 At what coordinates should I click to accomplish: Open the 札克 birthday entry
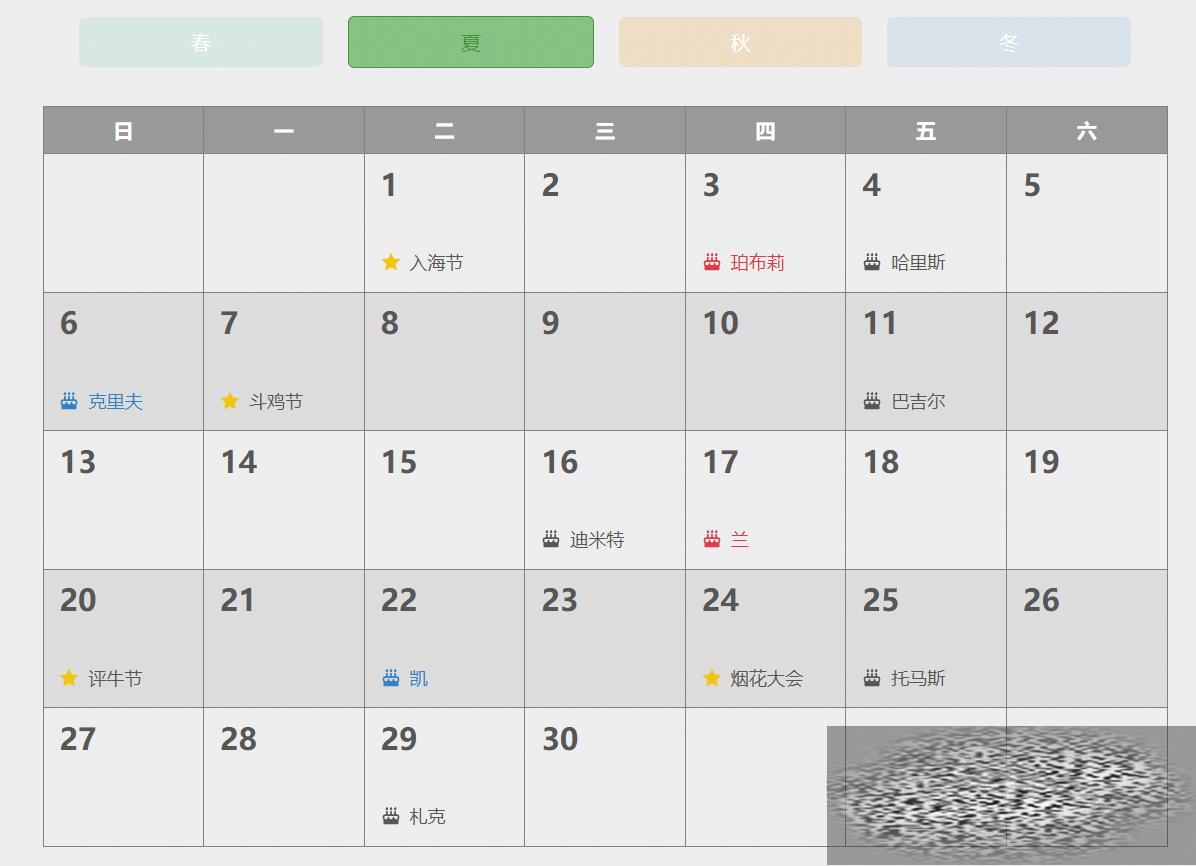(427, 817)
